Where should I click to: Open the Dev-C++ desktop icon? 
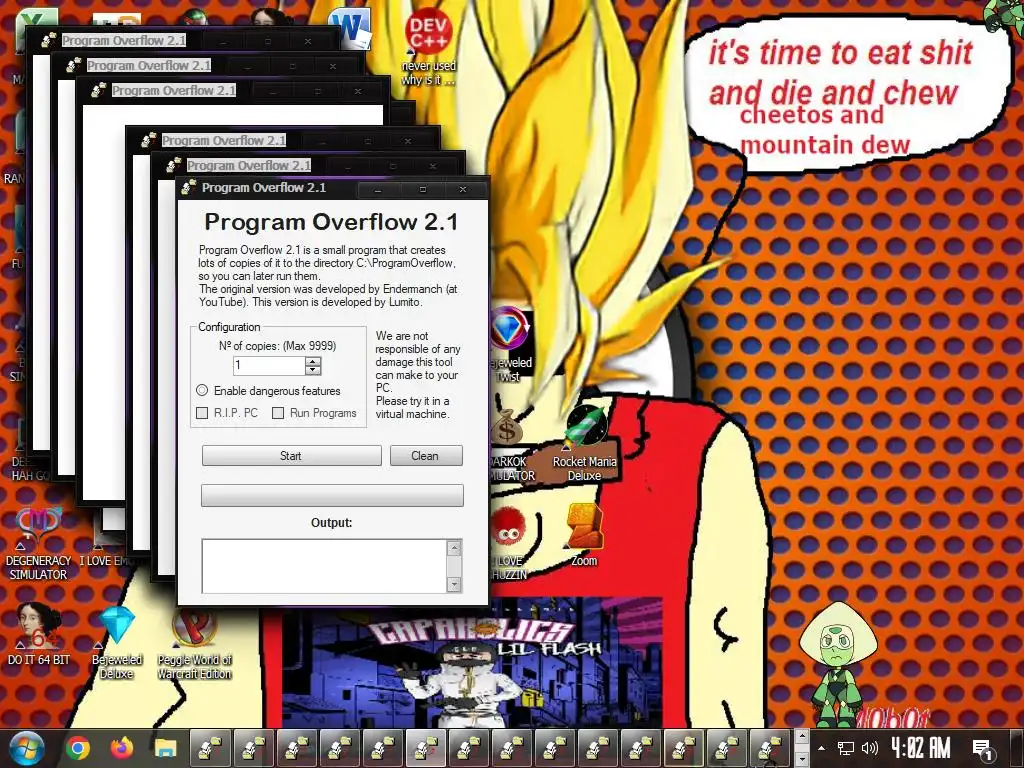tap(428, 47)
